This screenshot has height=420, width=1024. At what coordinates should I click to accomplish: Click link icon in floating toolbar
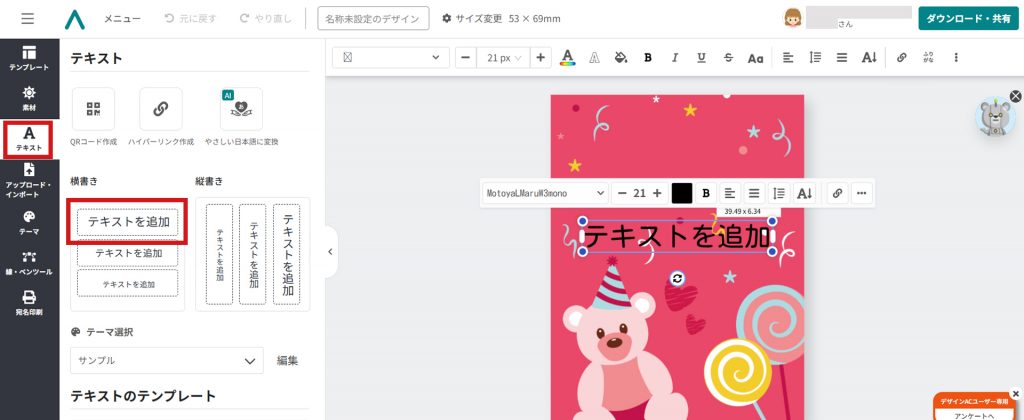click(x=837, y=193)
